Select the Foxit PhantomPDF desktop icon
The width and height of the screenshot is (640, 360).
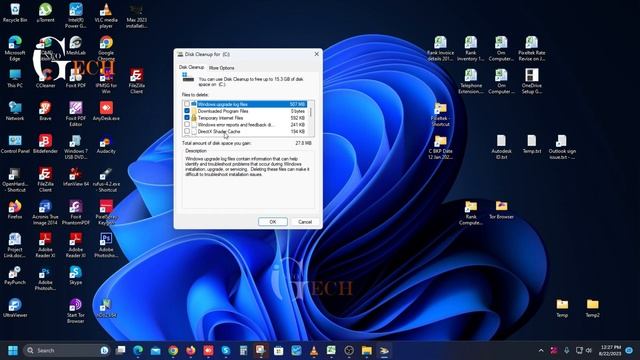(76, 212)
